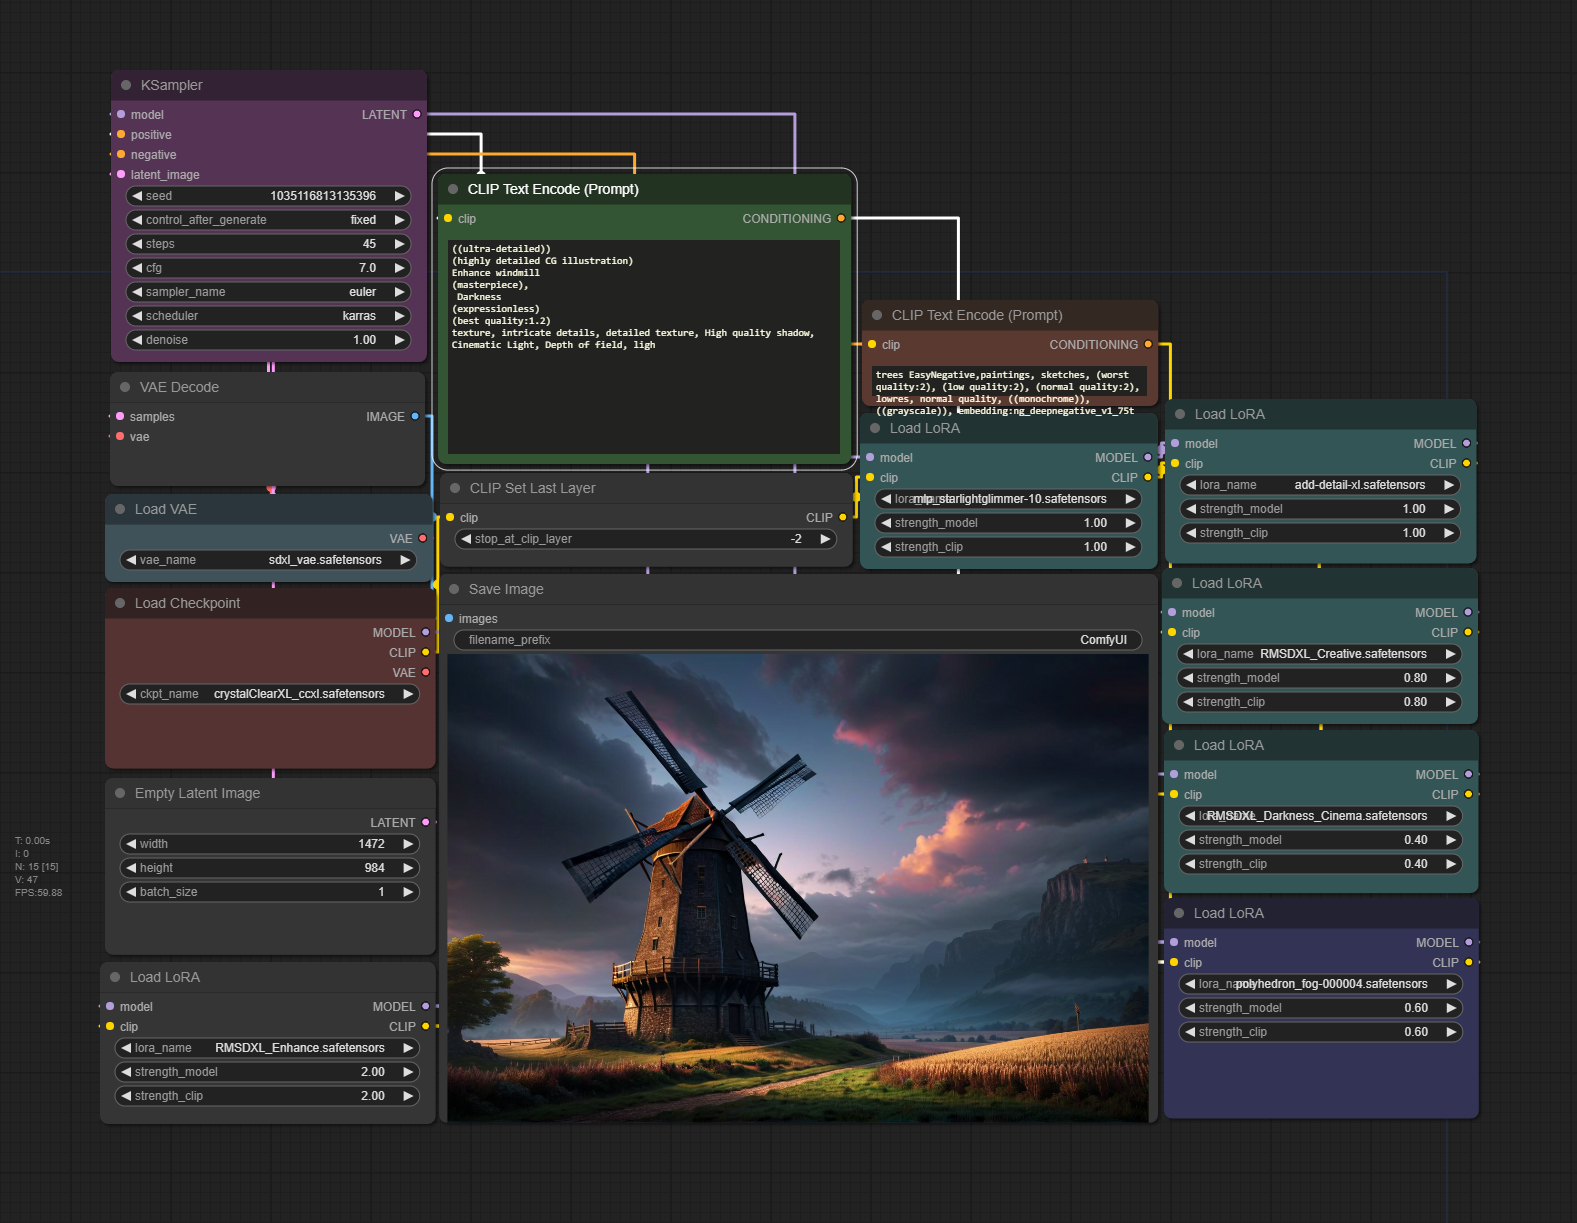Click the KSampler negative input socket
This screenshot has width=1577, height=1223.
click(121, 155)
